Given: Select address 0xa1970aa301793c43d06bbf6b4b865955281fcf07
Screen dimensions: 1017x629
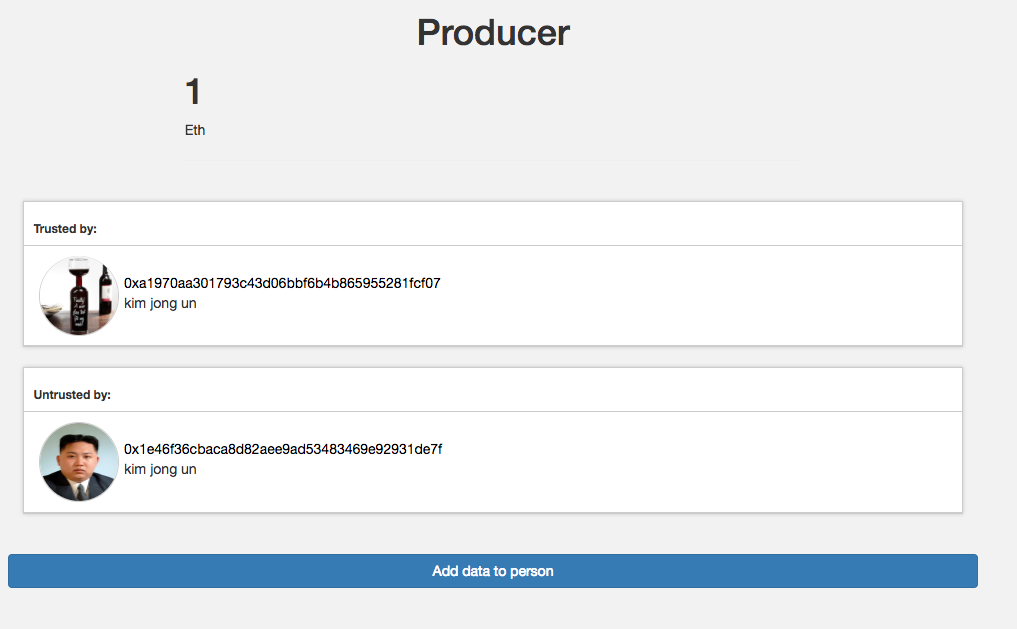Looking at the screenshot, I should tap(282, 283).
